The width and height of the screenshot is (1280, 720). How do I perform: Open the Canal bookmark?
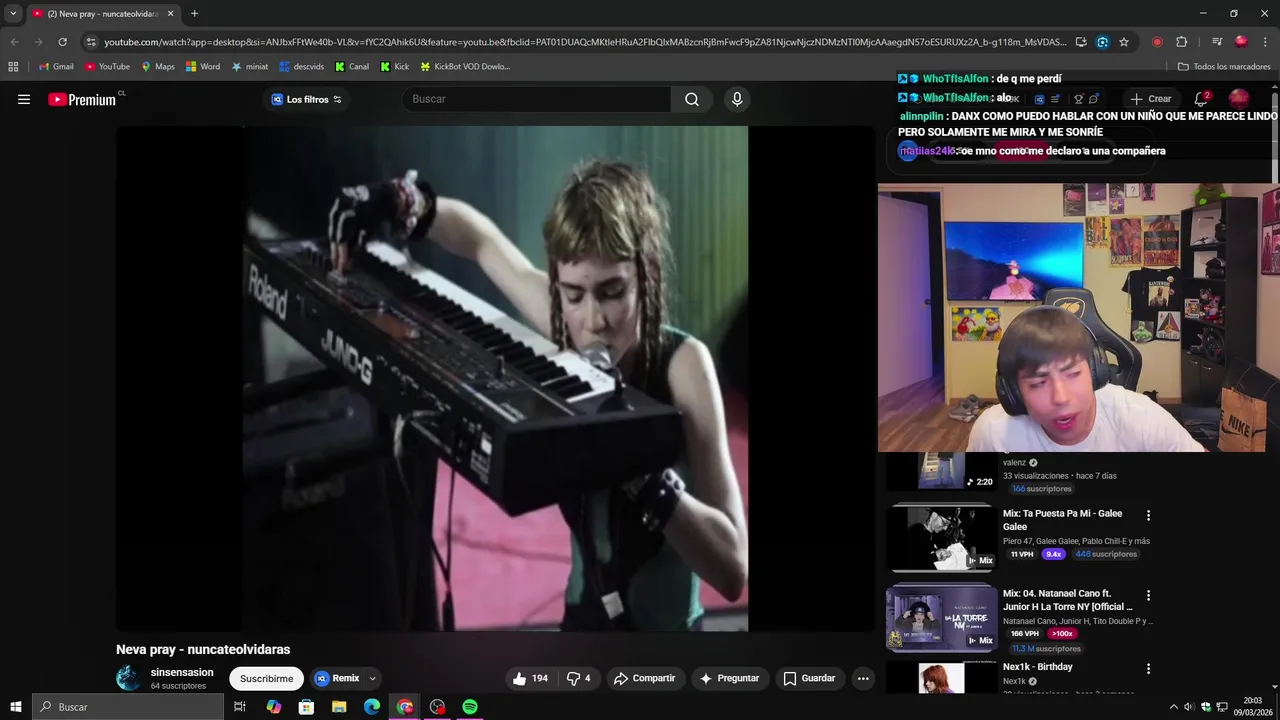[352, 67]
